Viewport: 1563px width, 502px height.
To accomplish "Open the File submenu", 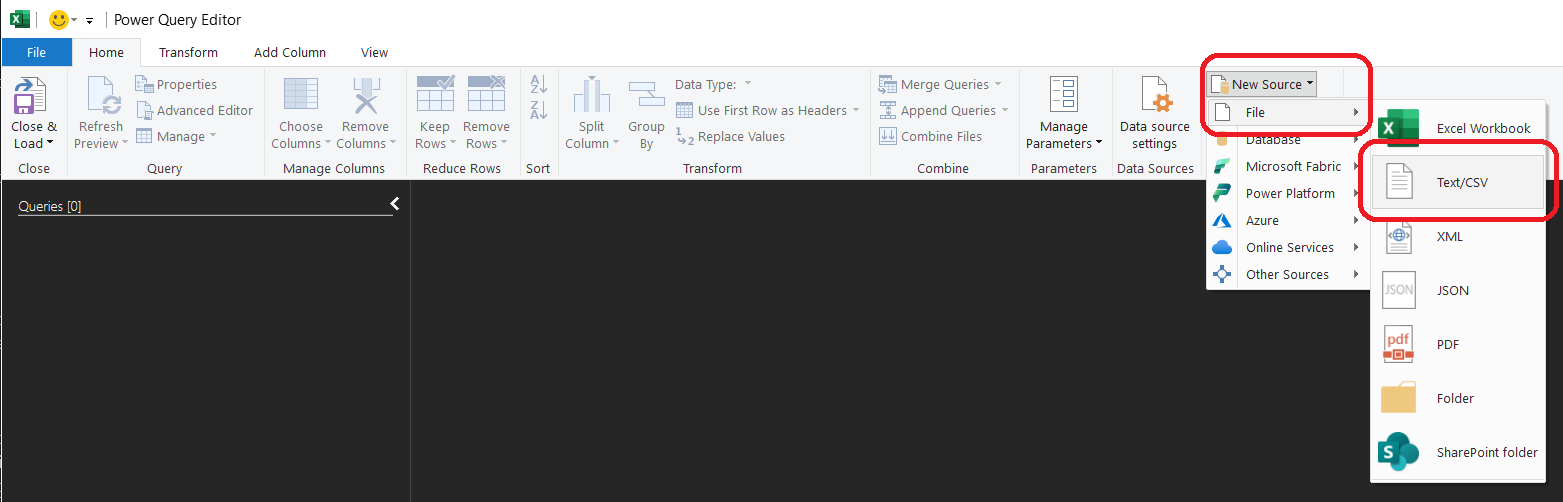I will coord(1288,113).
